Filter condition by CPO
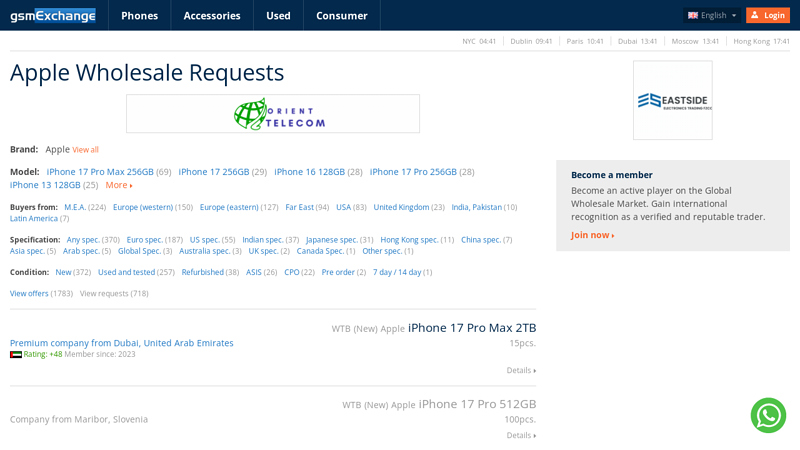This screenshot has height=450, width=800. click(292, 272)
